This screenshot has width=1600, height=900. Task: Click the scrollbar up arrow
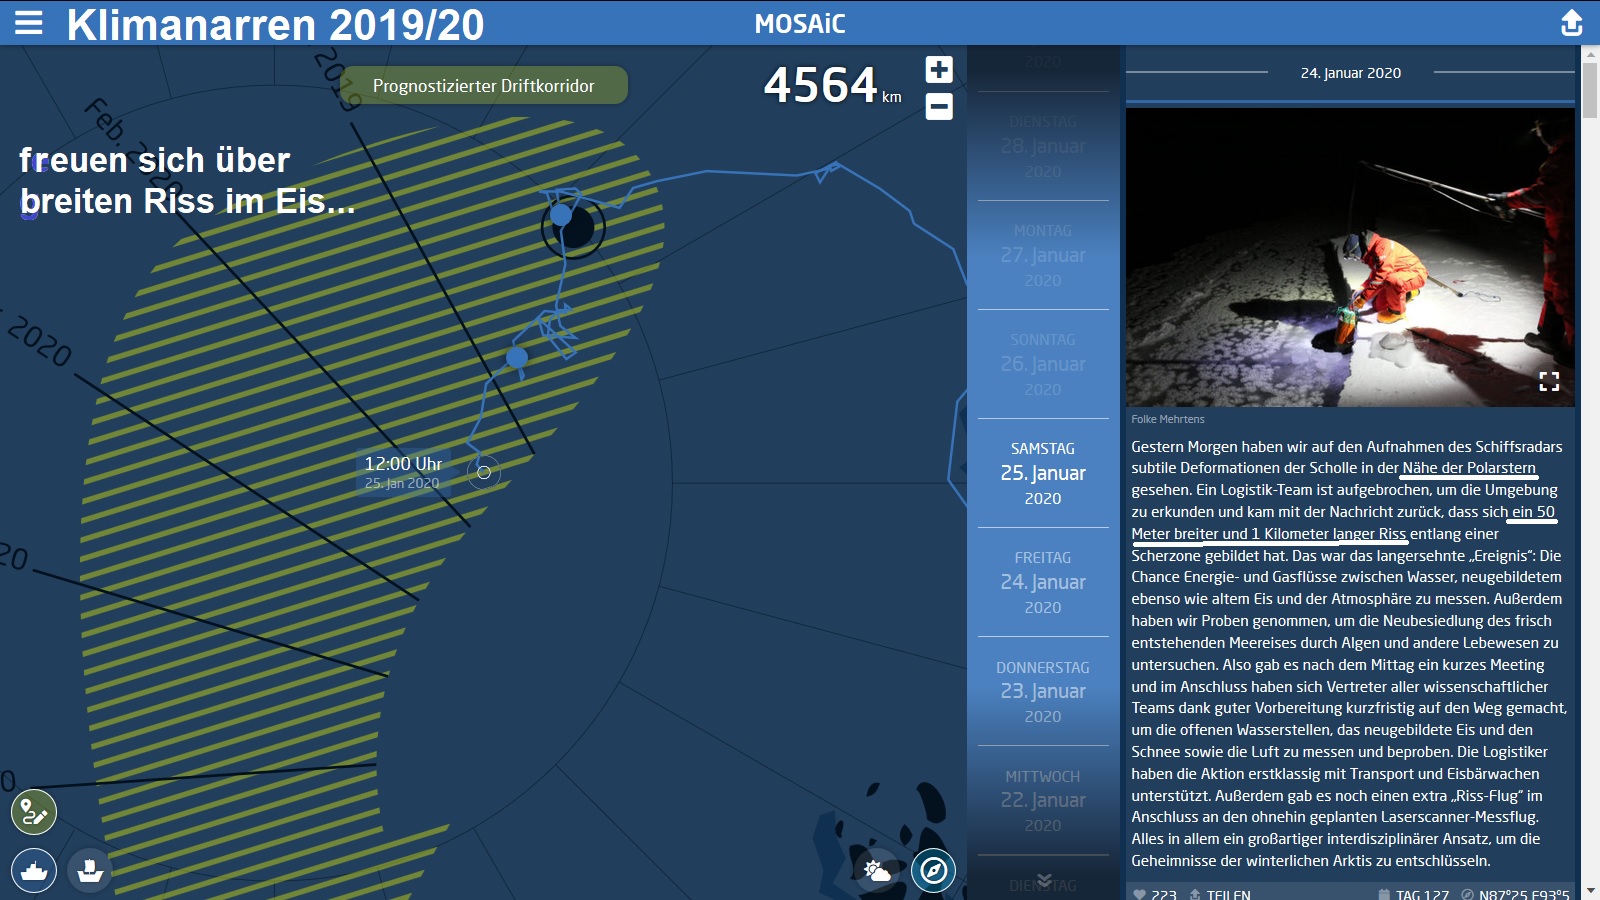click(1590, 54)
